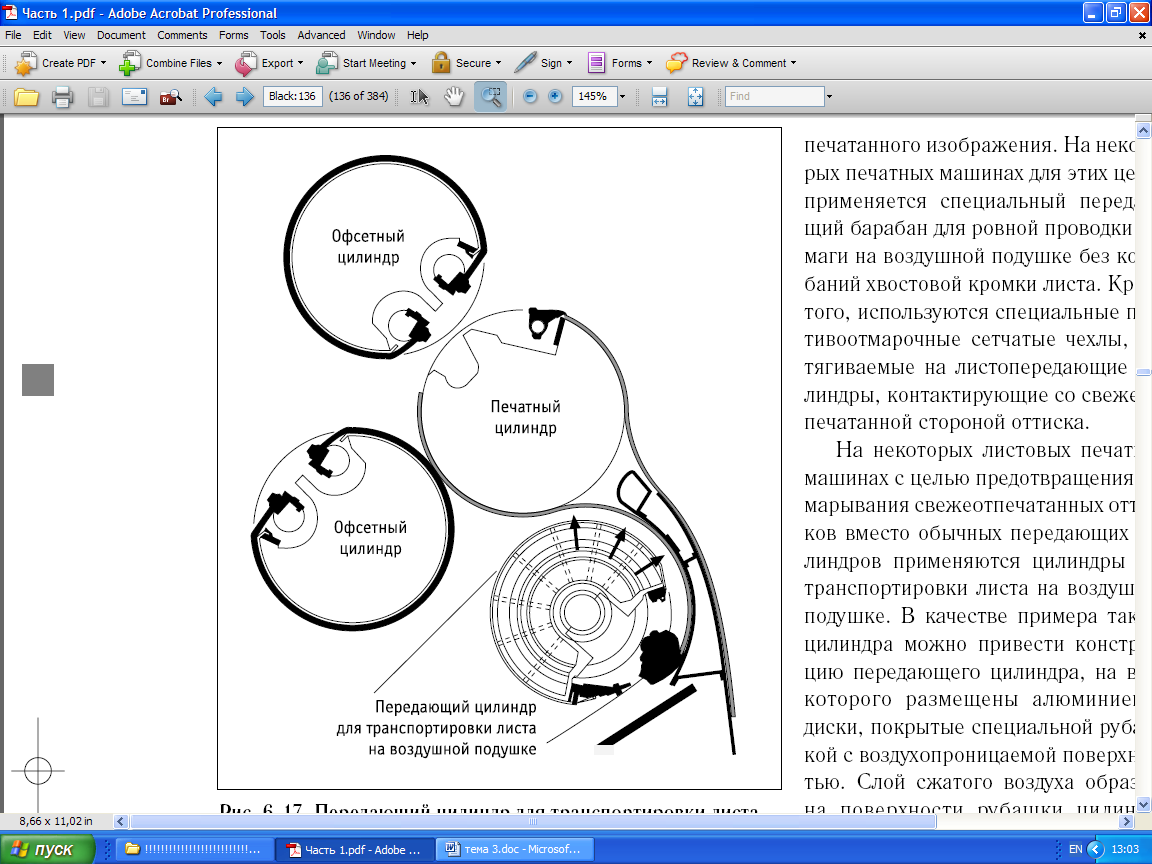
Task: Click the 145% zoom value field
Action: point(594,96)
